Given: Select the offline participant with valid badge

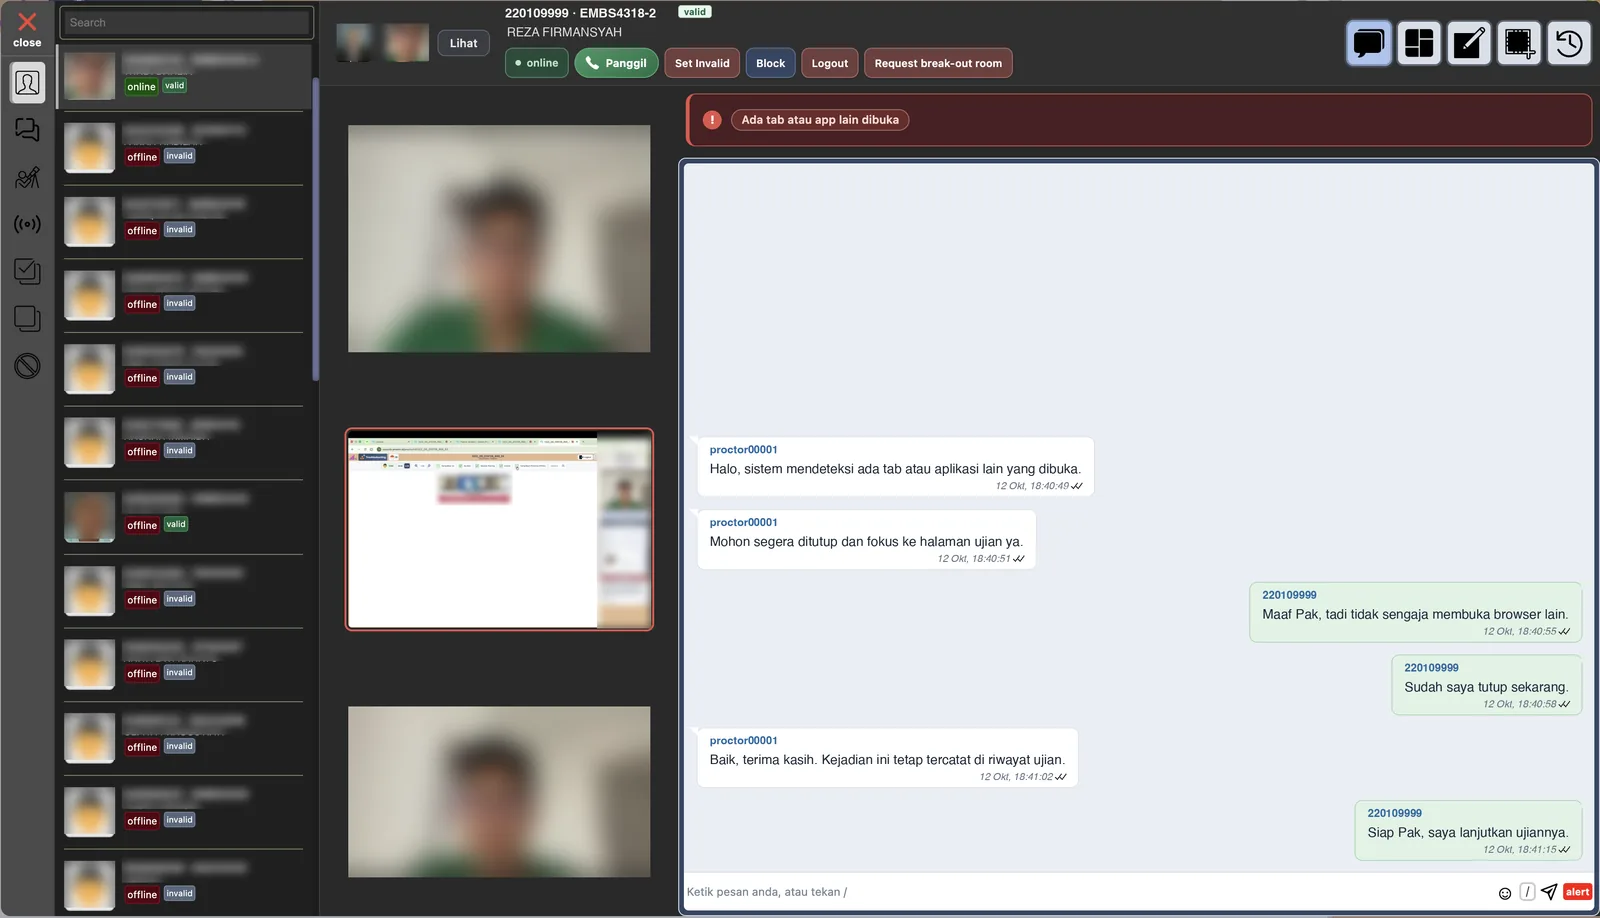Looking at the screenshot, I should click(184, 517).
